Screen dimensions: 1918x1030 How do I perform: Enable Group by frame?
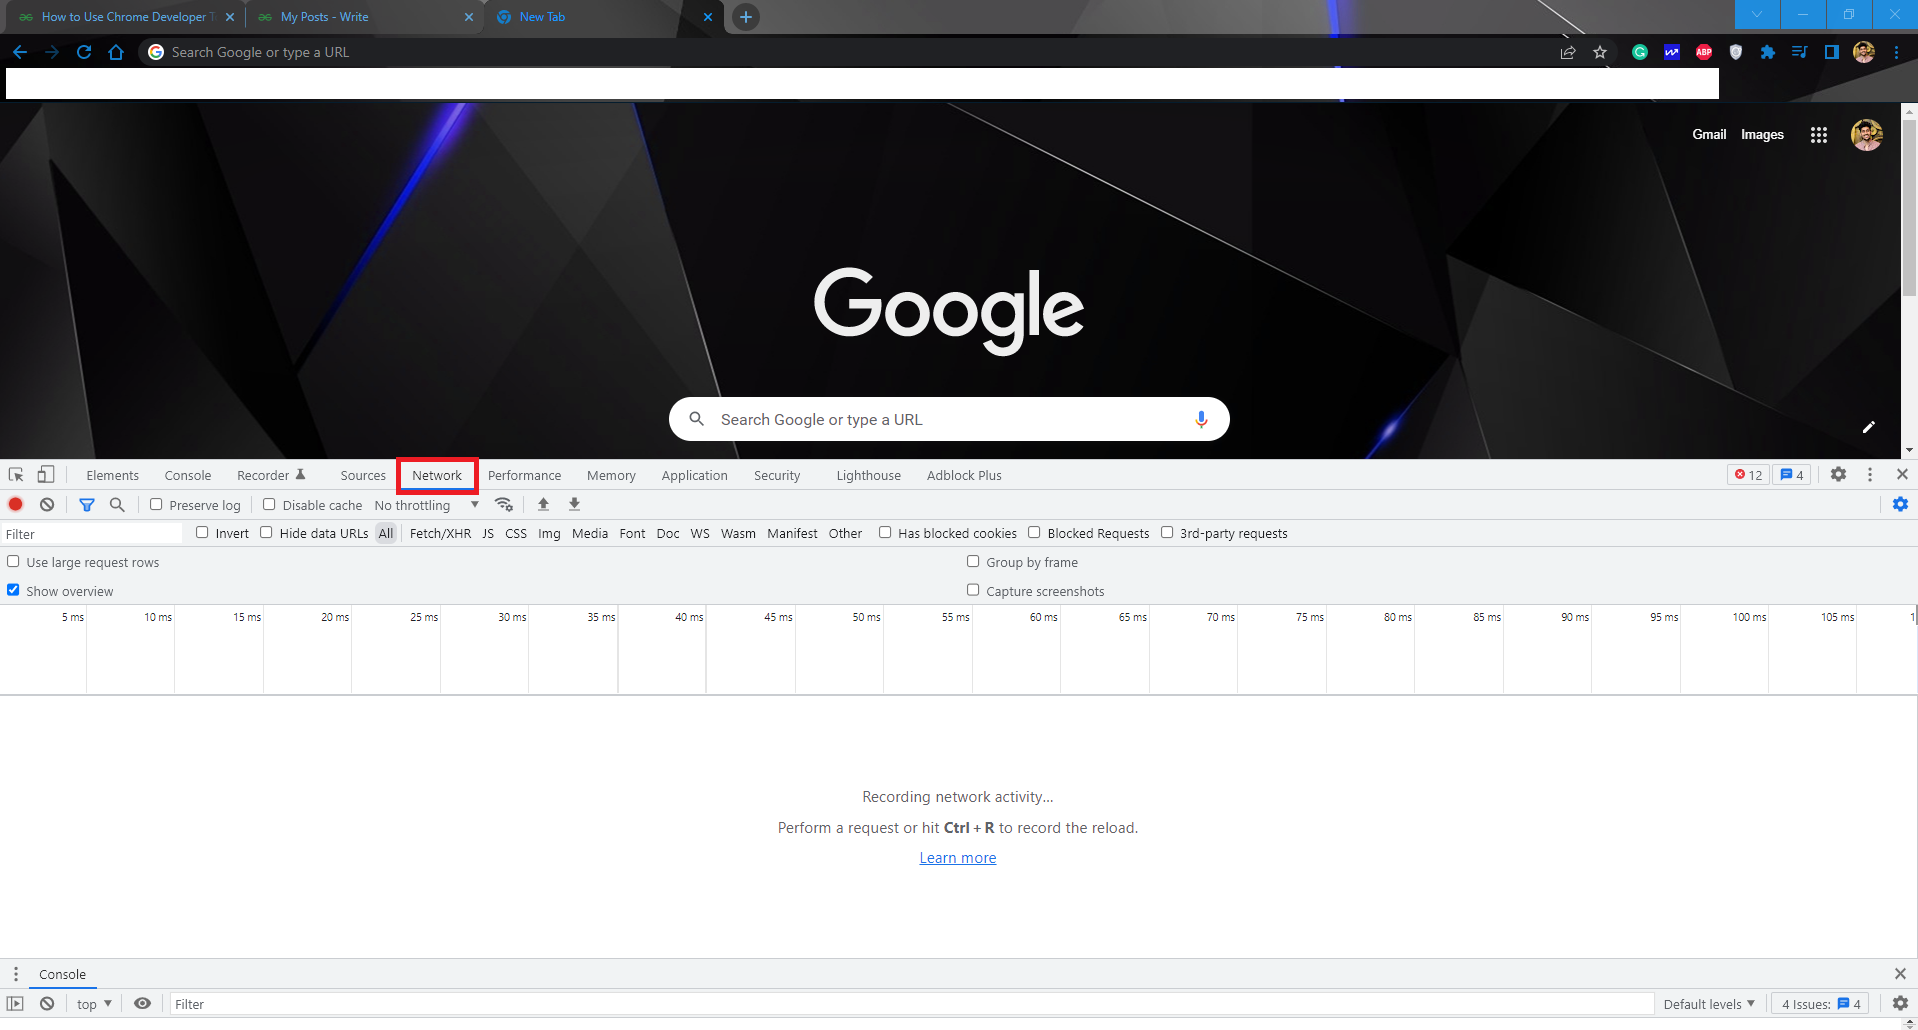[x=973, y=562]
